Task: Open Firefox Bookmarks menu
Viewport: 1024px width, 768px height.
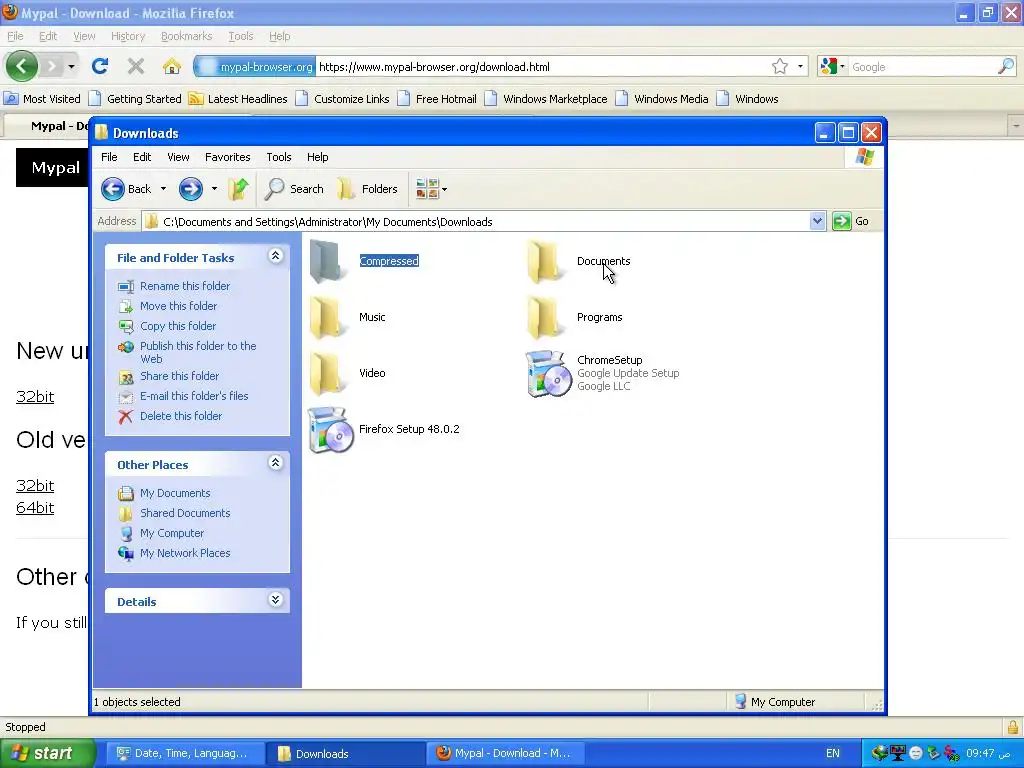Action: tap(186, 37)
